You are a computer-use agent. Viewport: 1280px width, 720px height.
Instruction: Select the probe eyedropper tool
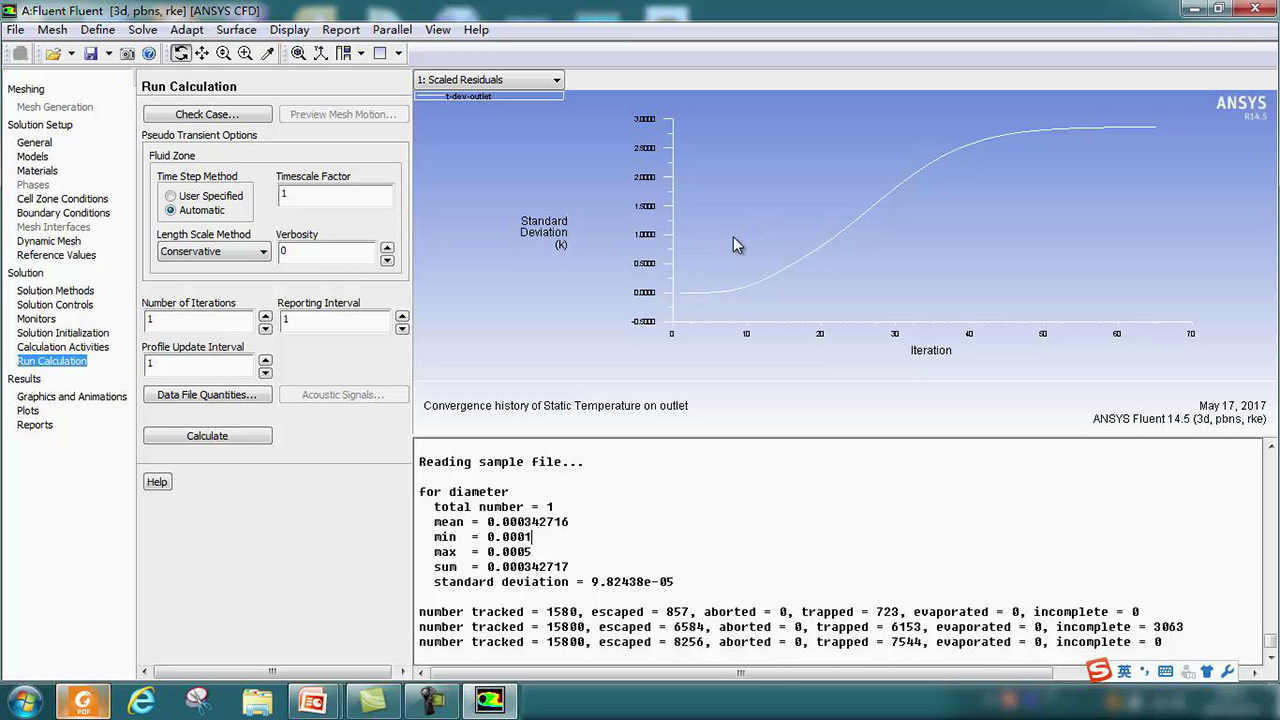click(x=268, y=54)
